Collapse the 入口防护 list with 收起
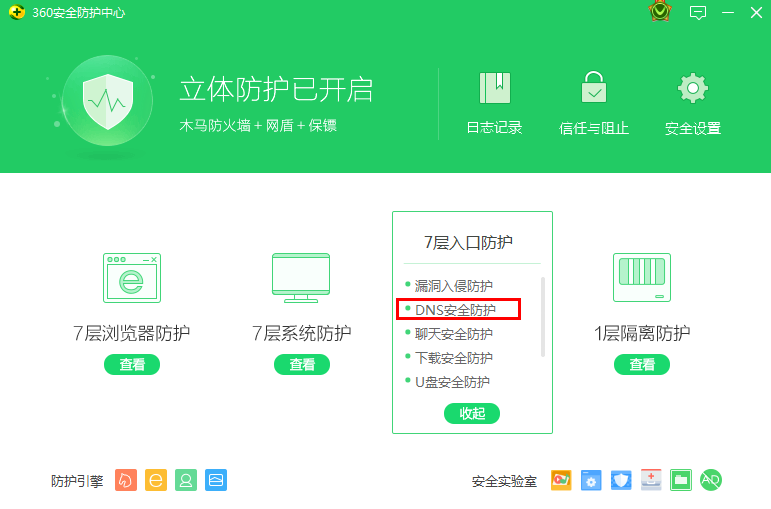 pyautogui.click(x=472, y=413)
